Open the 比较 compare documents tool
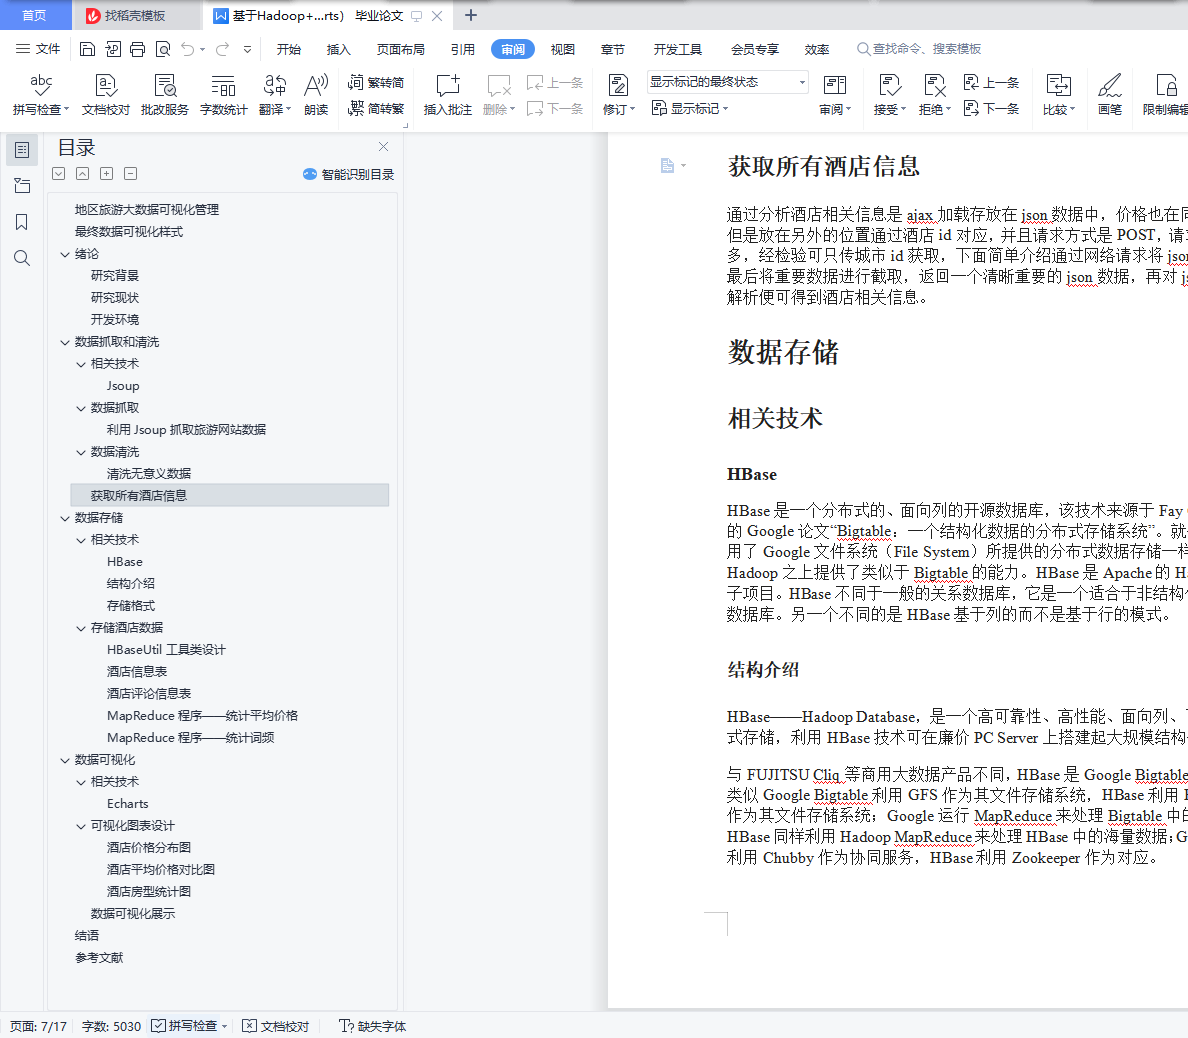1188x1038 pixels. pos(1058,95)
